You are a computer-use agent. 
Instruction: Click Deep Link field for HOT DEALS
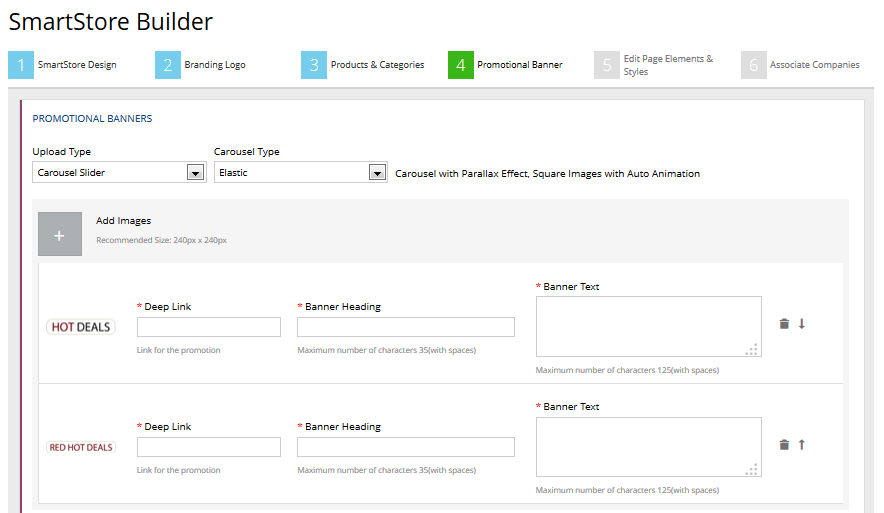click(209, 327)
